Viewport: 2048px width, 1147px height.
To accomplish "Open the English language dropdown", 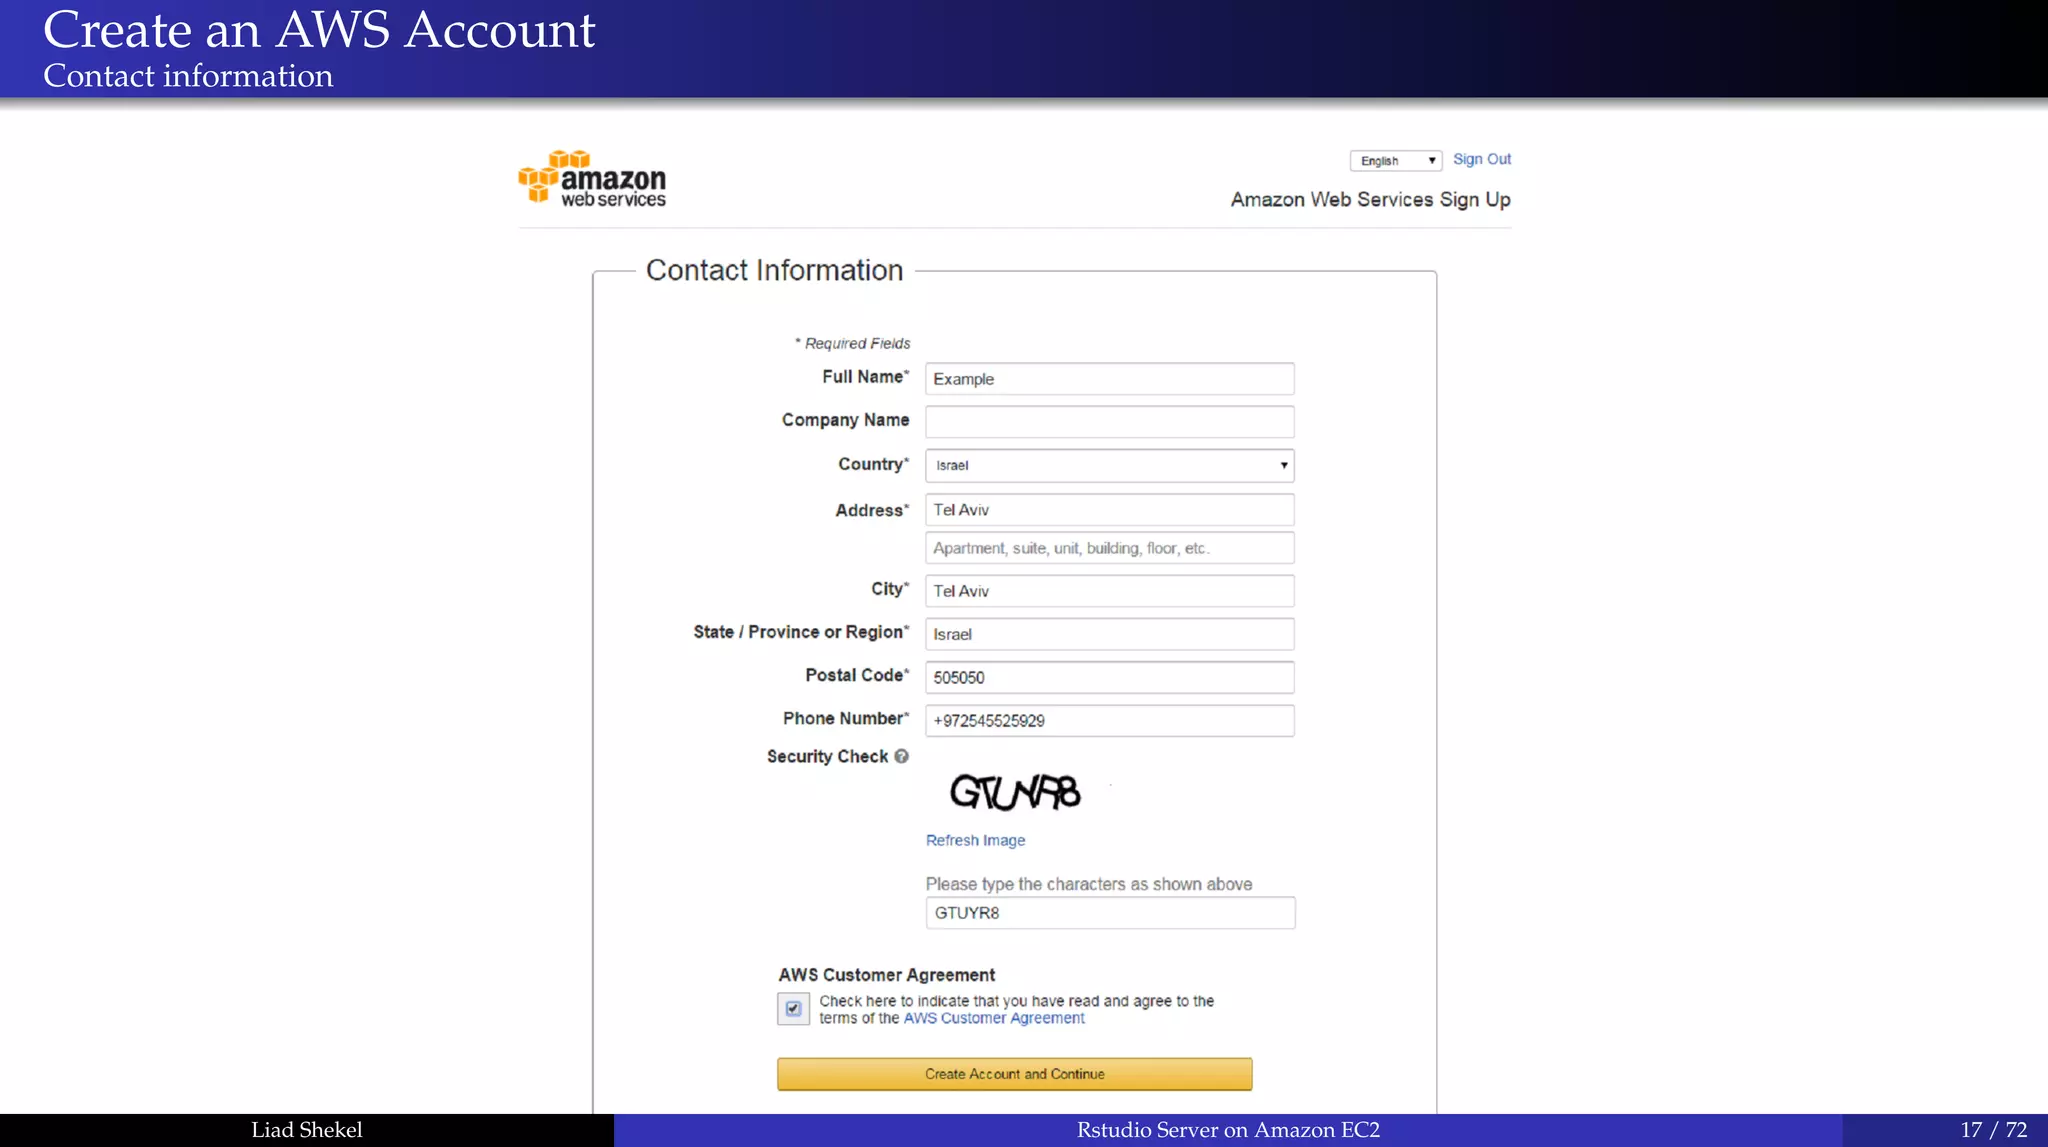I will 1395,160.
